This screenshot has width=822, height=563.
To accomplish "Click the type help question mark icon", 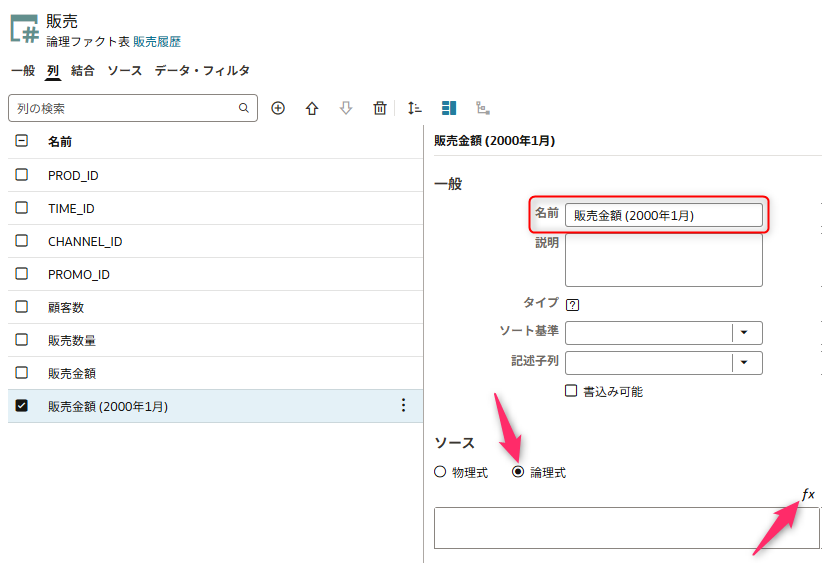I will 572,305.
